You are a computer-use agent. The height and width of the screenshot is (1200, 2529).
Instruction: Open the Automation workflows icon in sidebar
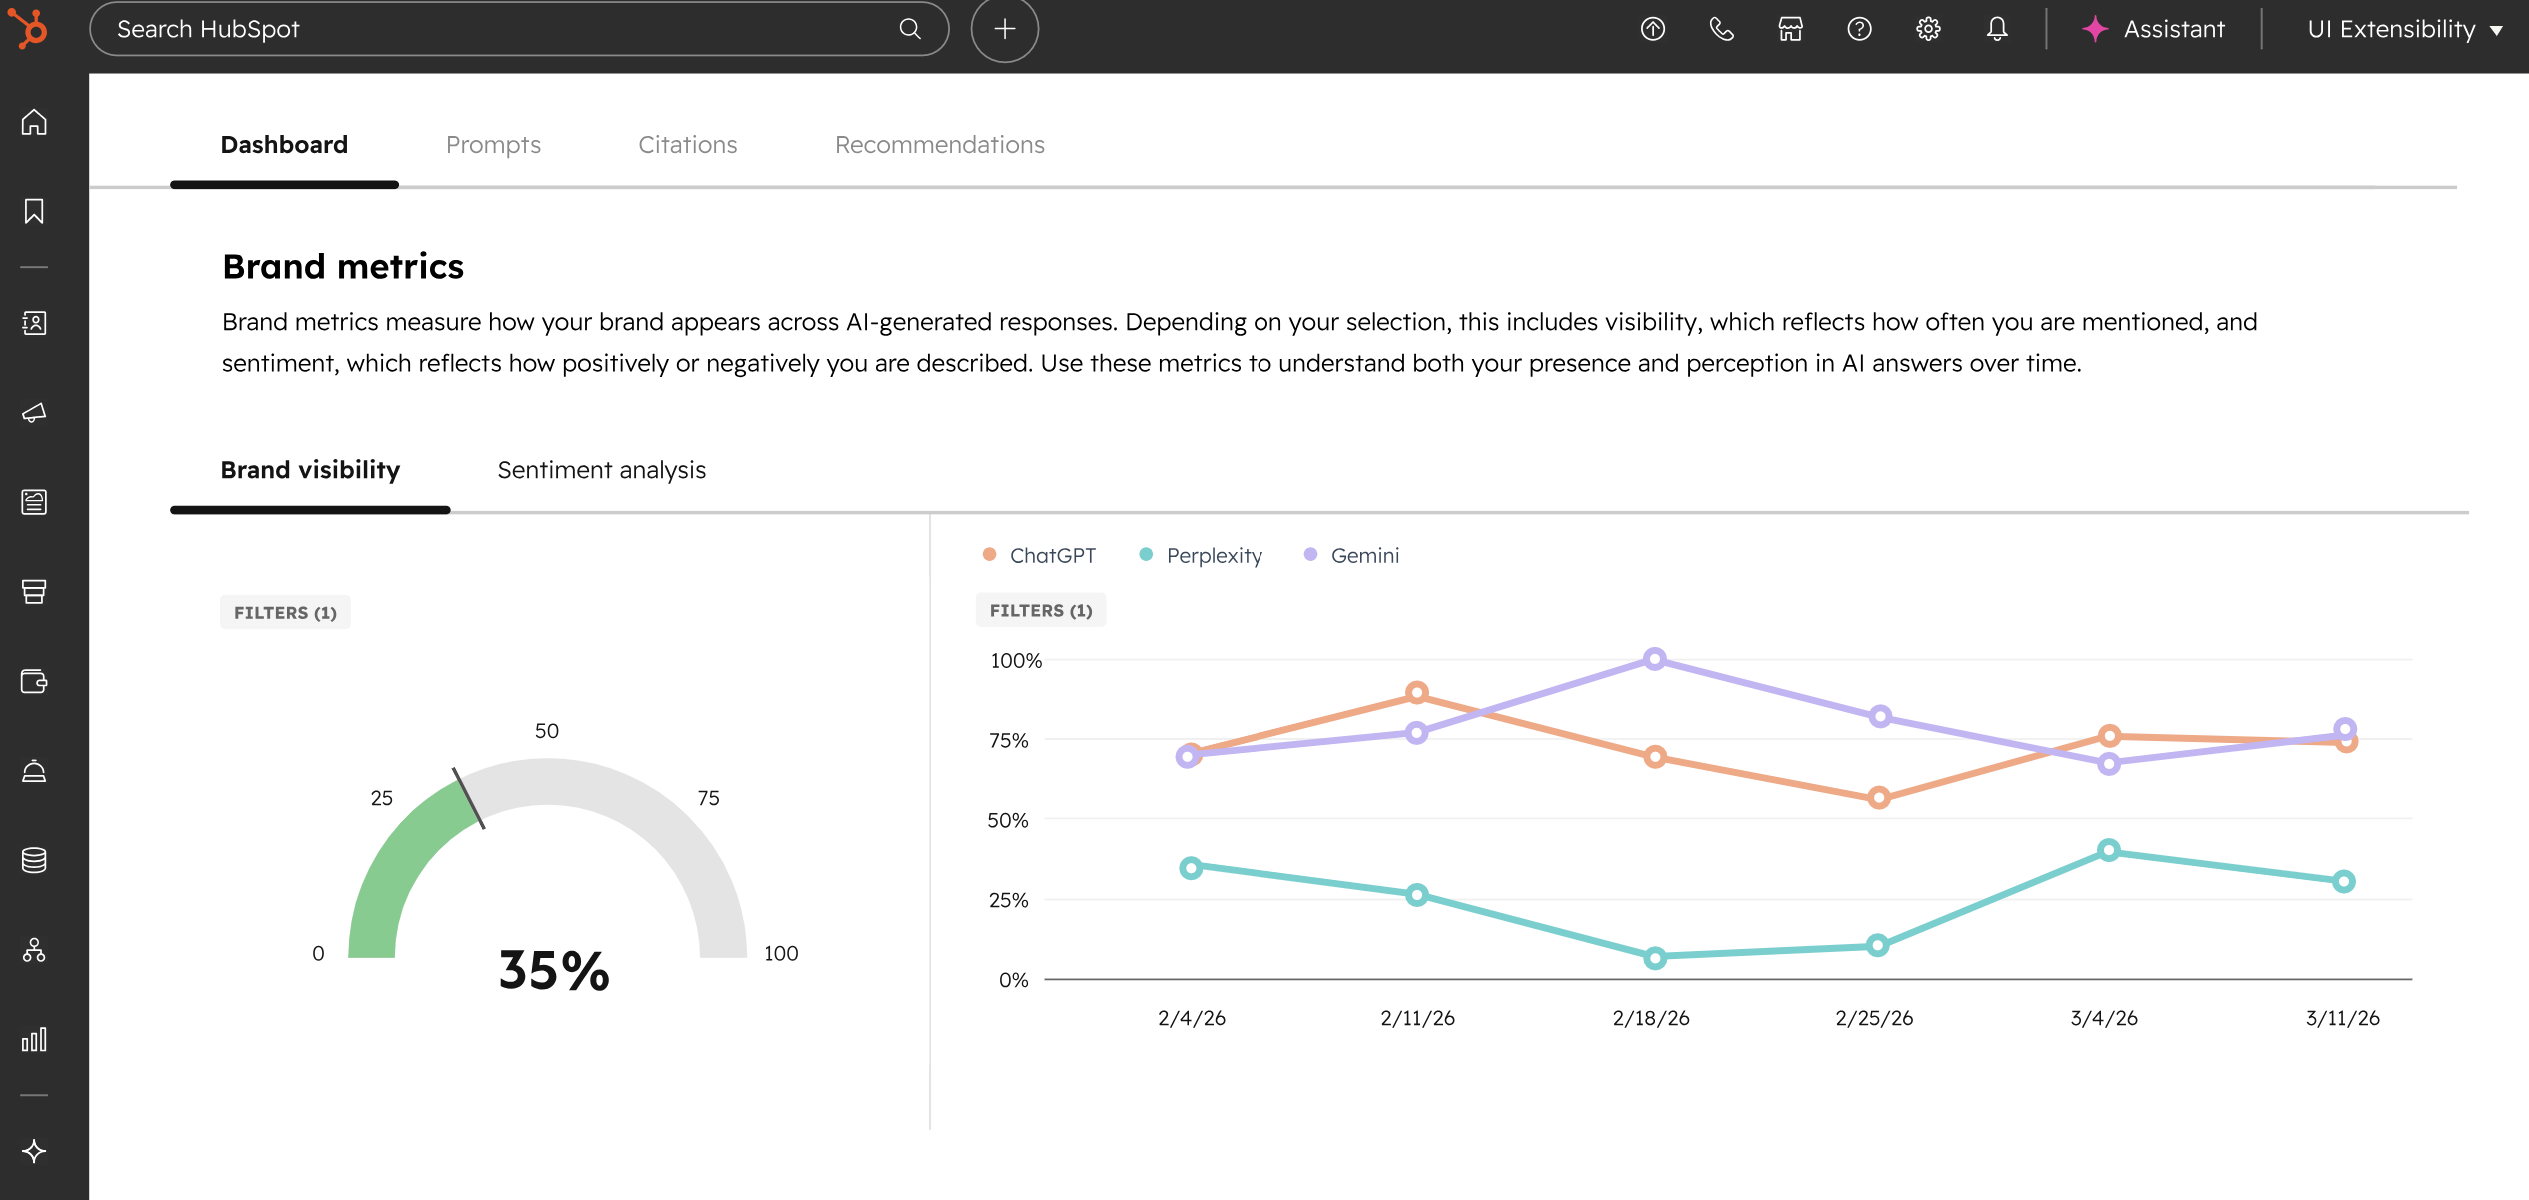tap(34, 950)
